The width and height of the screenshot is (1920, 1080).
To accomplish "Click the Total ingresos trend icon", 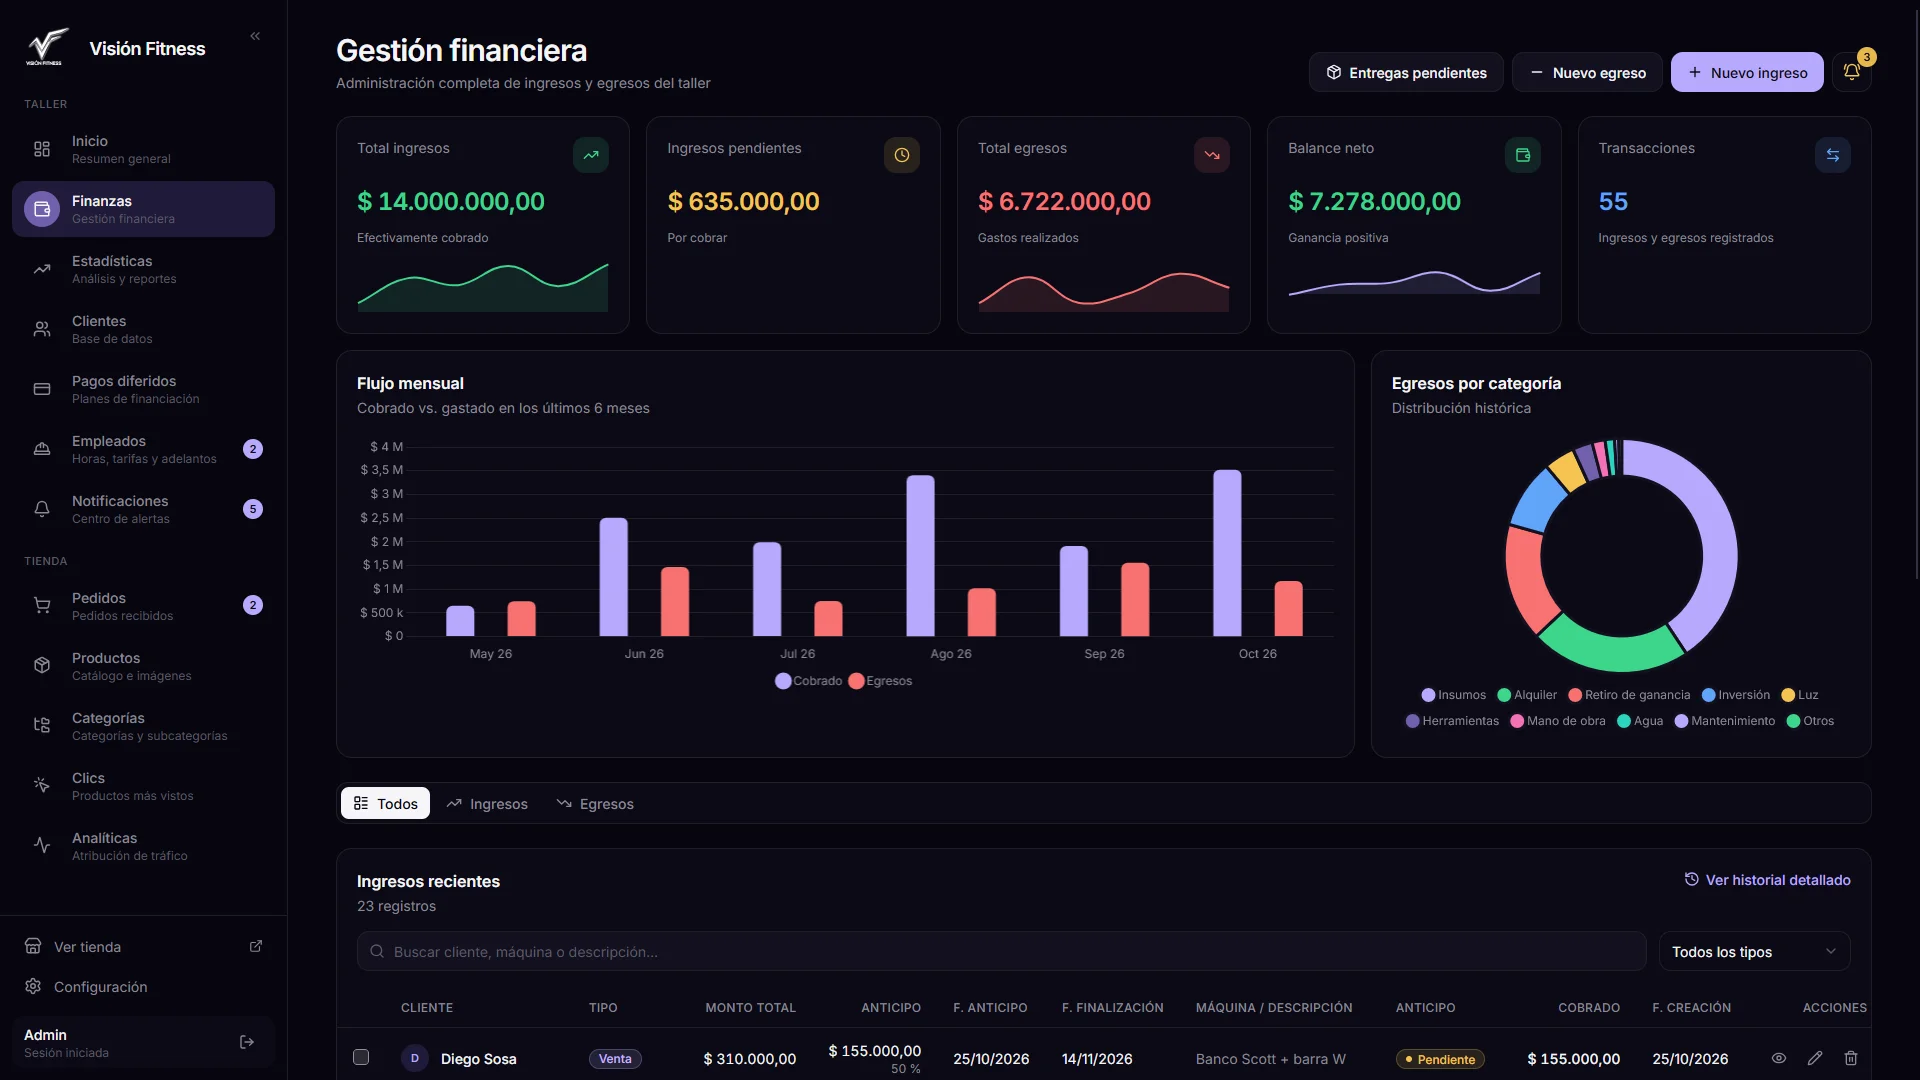I will [591, 155].
